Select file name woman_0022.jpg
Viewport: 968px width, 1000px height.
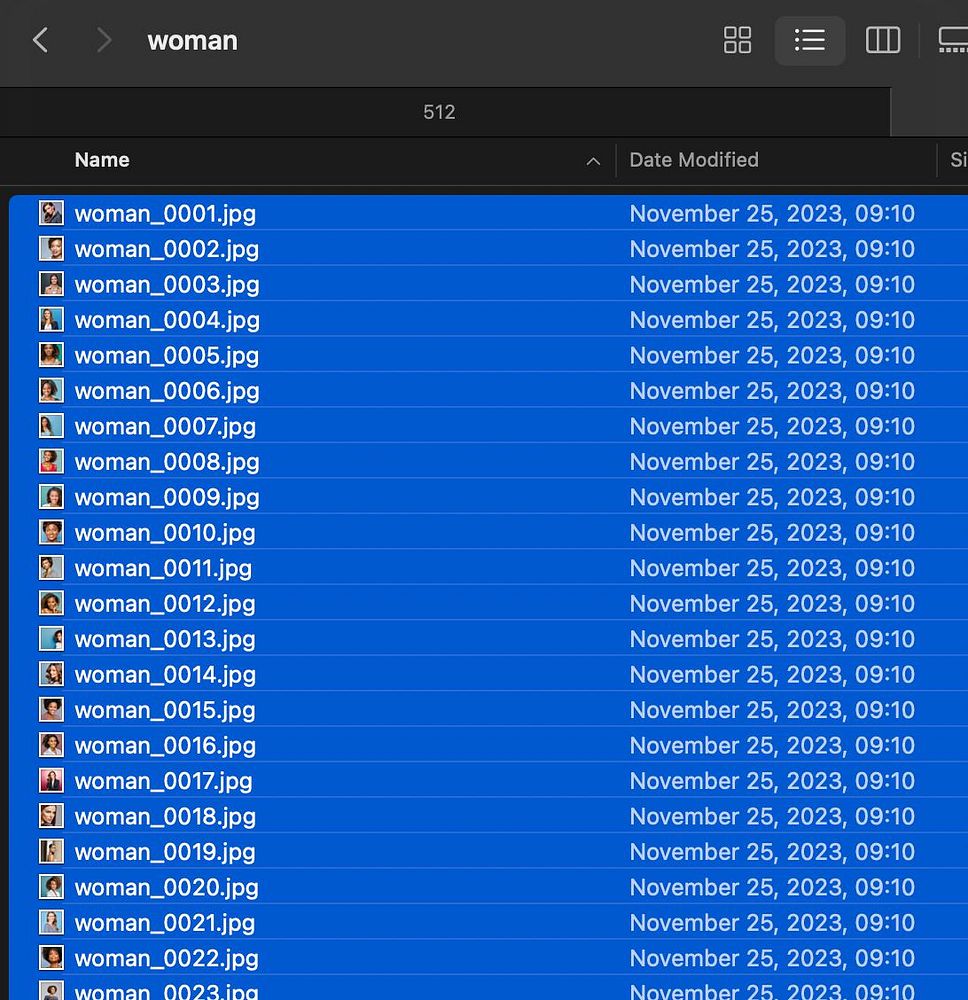[166, 959]
